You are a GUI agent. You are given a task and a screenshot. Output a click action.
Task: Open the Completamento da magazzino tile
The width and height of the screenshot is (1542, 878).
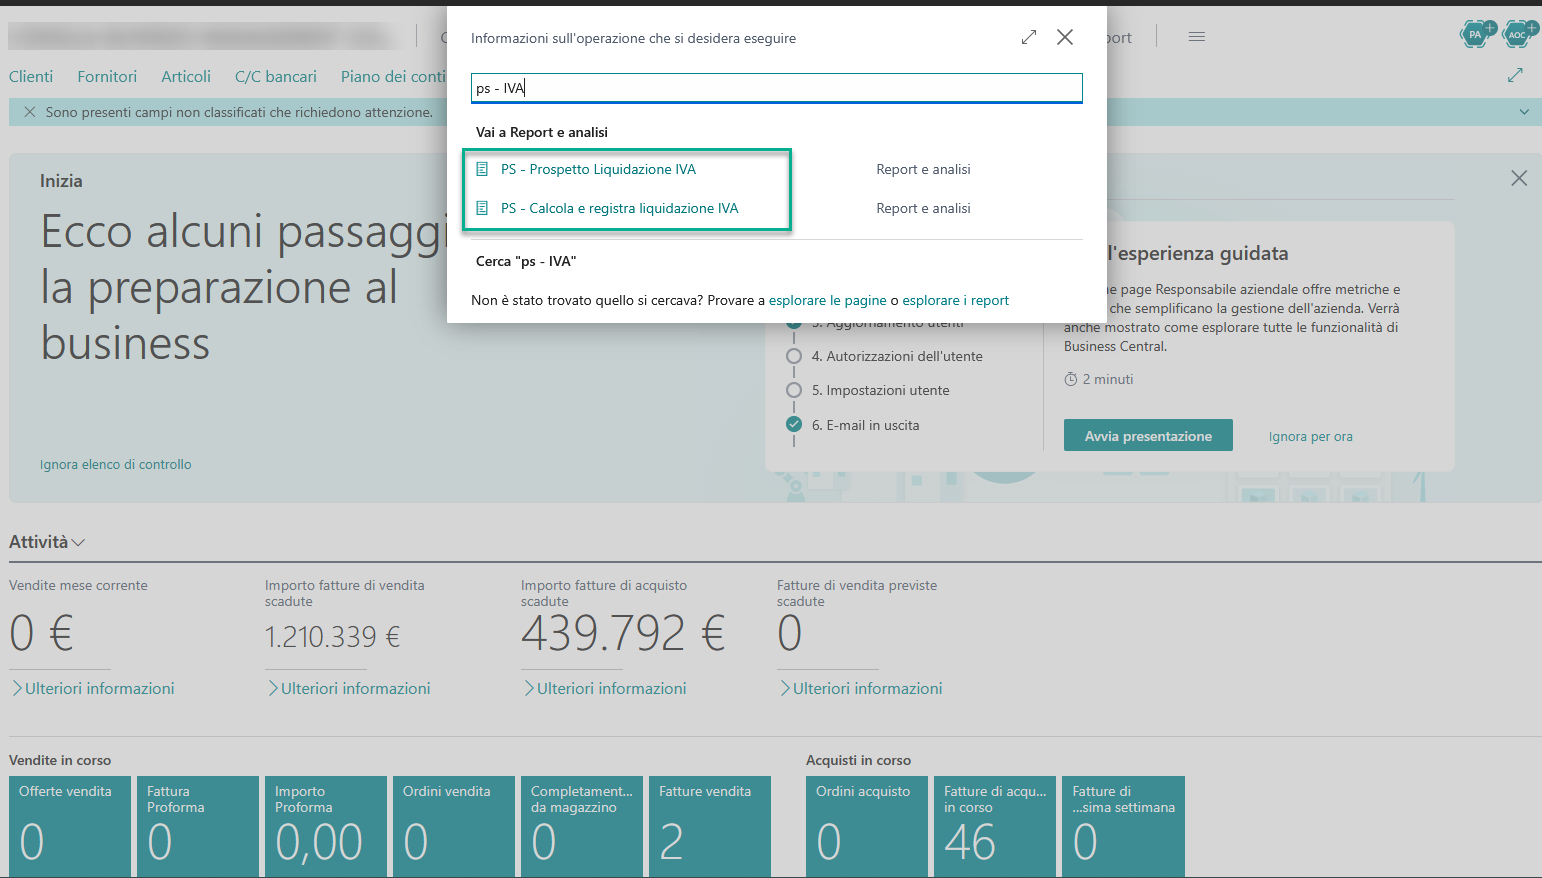(x=582, y=827)
